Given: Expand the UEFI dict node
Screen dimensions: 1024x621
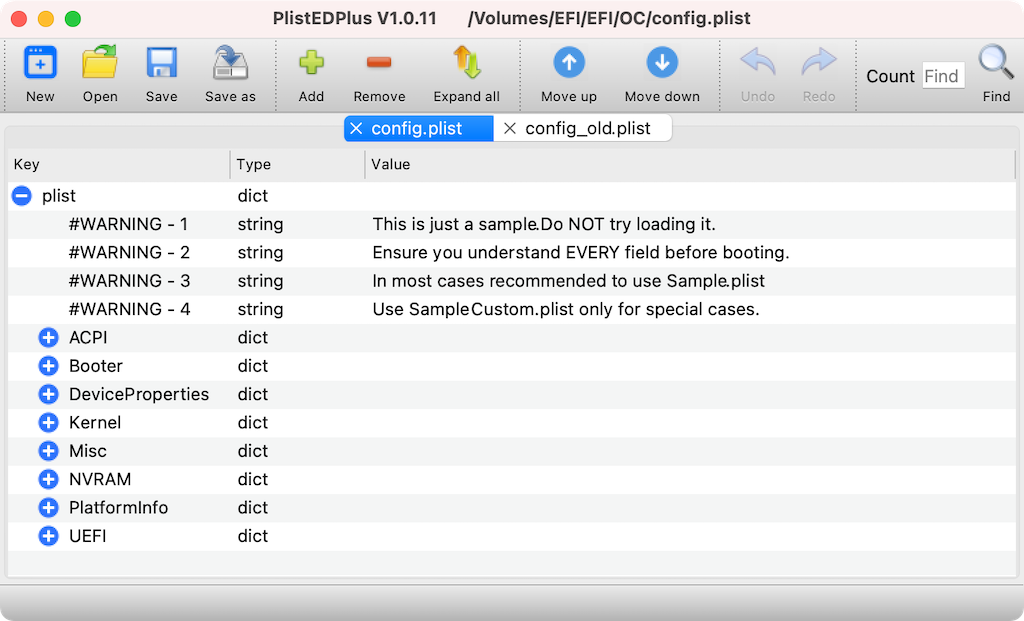Looking at the screenshot, I should click(x=48, y=536).
